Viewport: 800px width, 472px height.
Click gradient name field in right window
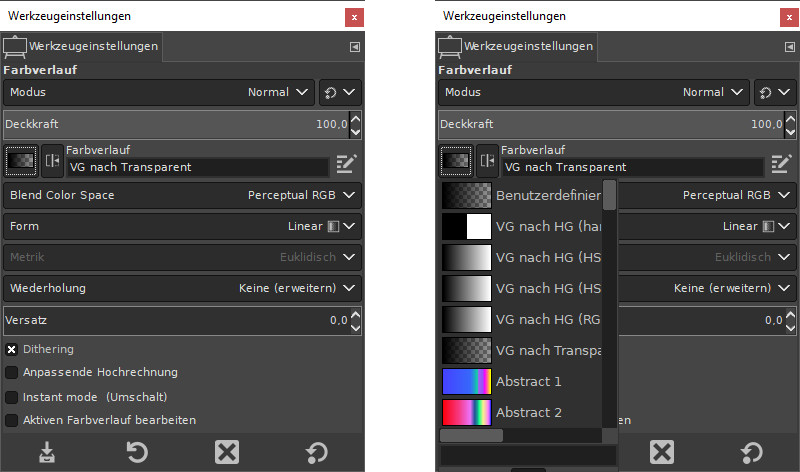click(632, 167)
